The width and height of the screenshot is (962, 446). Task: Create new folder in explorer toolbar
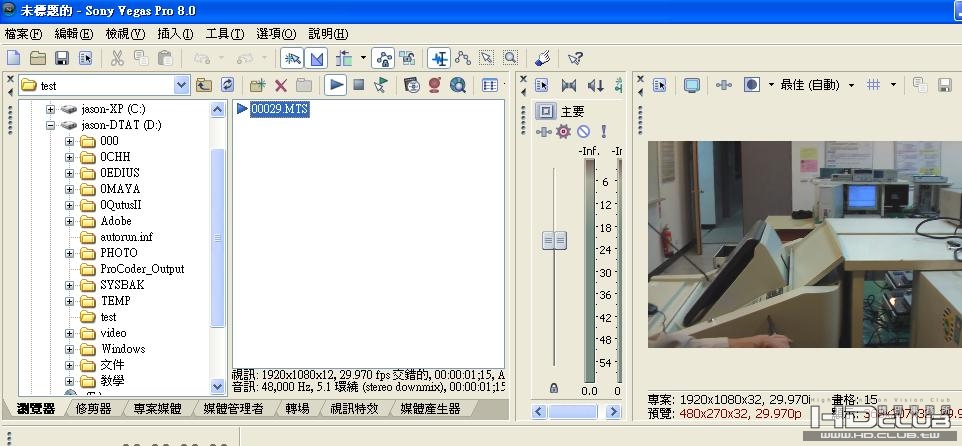[258, 85]
